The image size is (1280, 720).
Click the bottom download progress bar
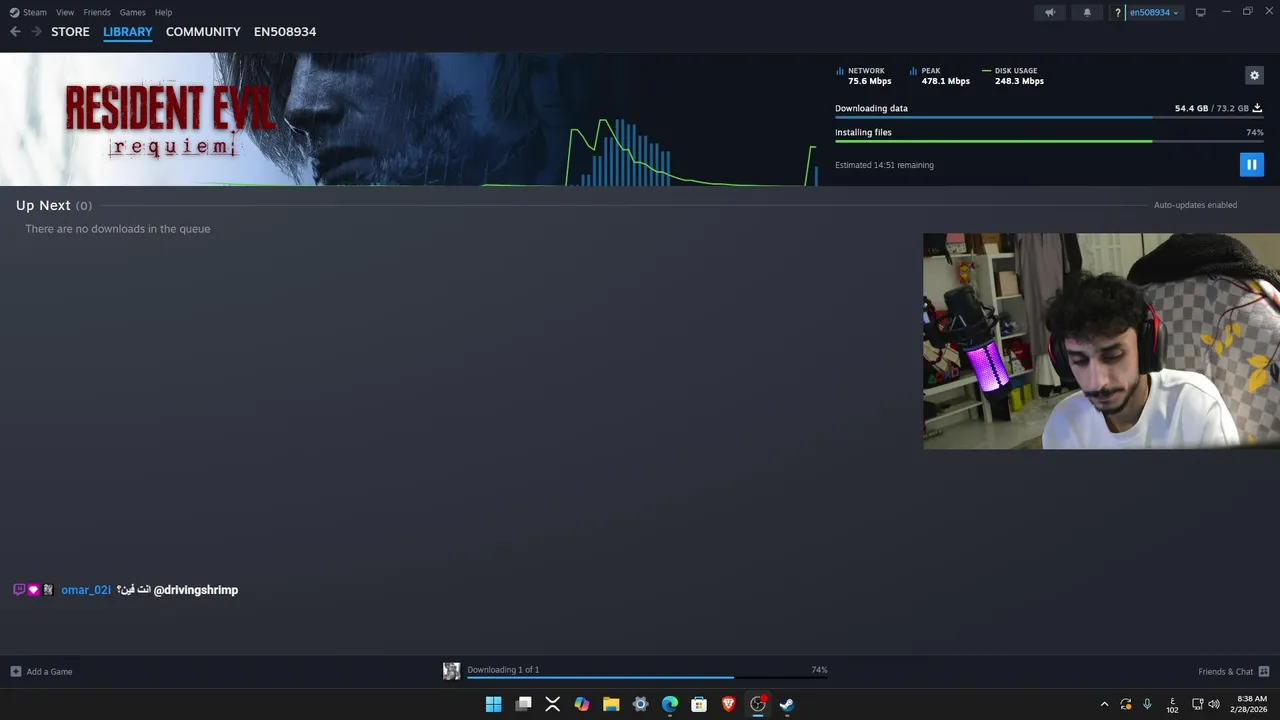coord(647,678)
